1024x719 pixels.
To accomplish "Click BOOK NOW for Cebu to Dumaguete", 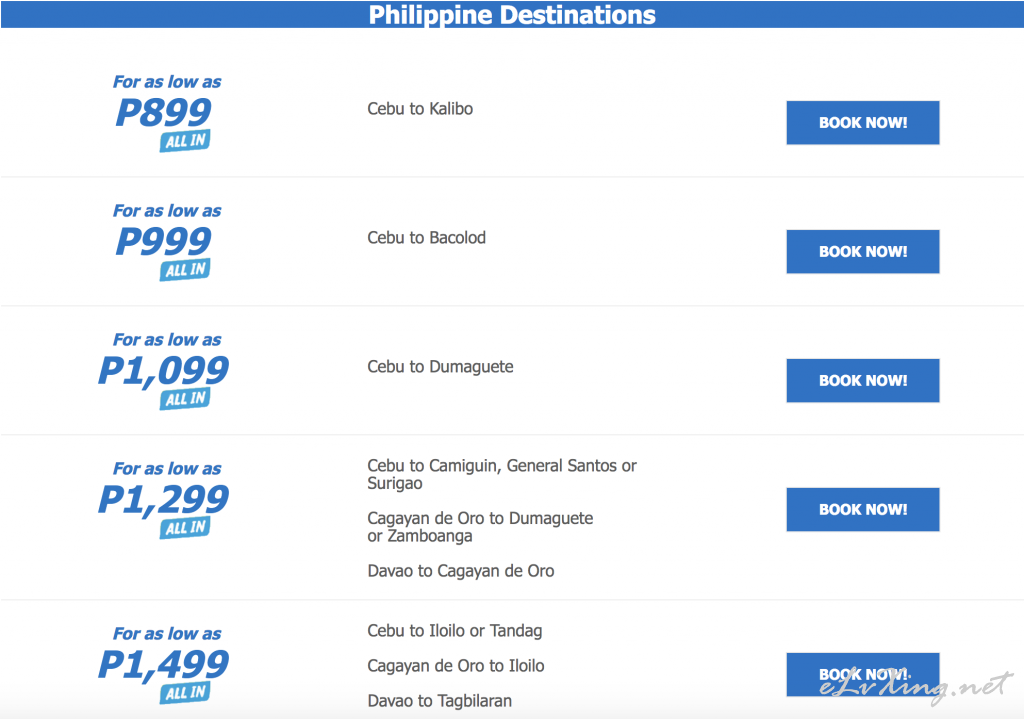I will pyautogui.click(x=863, y=381).
